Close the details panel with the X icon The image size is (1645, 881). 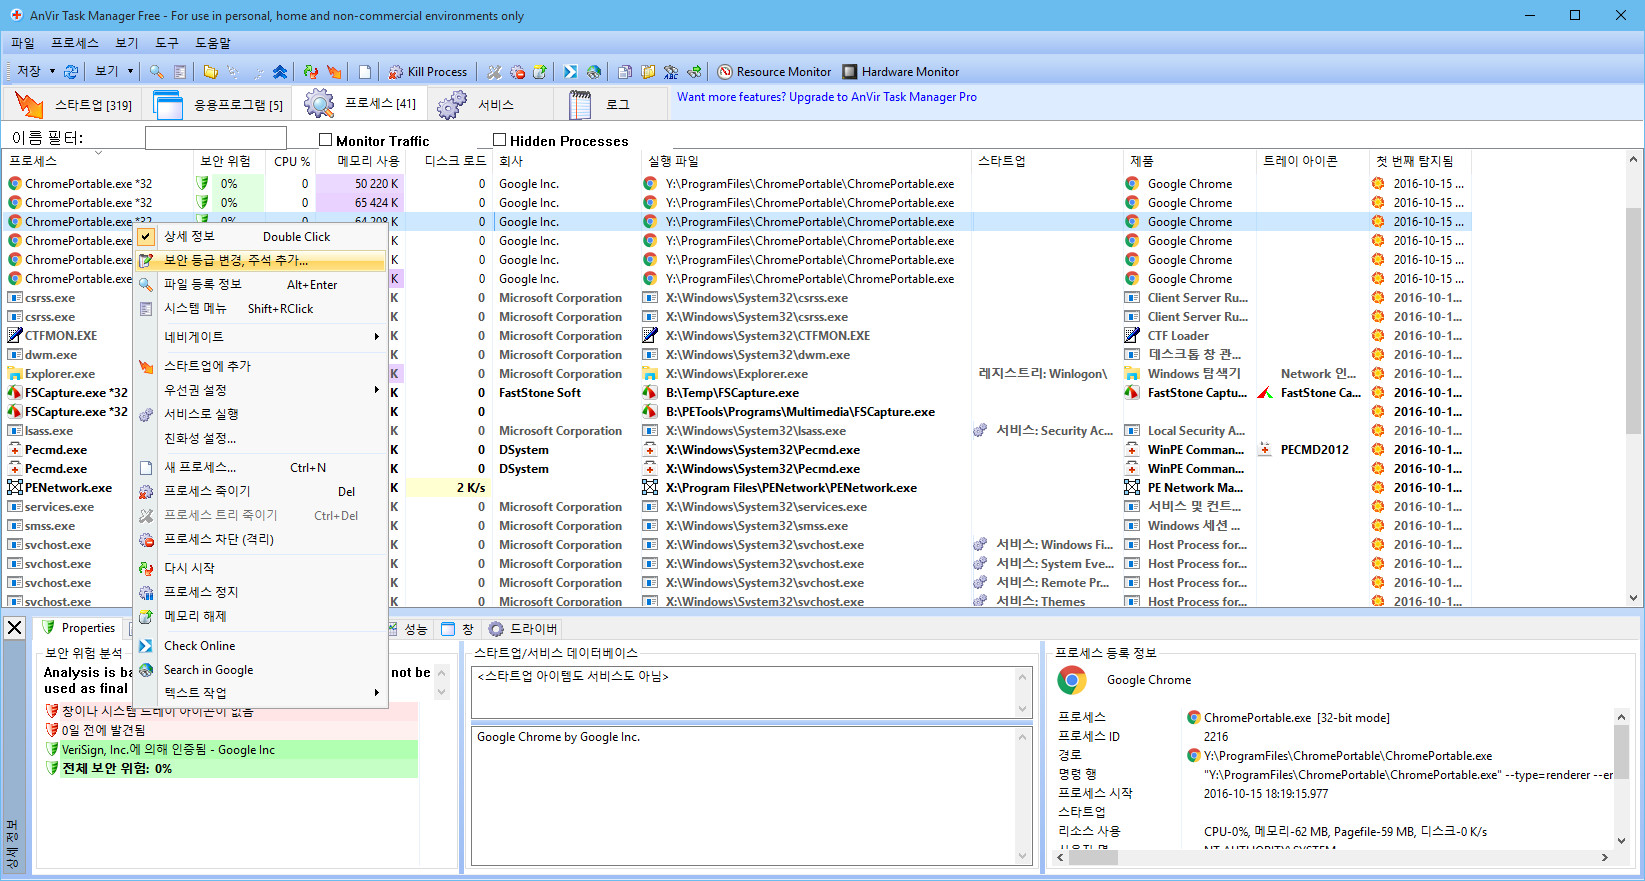point(15,628)
